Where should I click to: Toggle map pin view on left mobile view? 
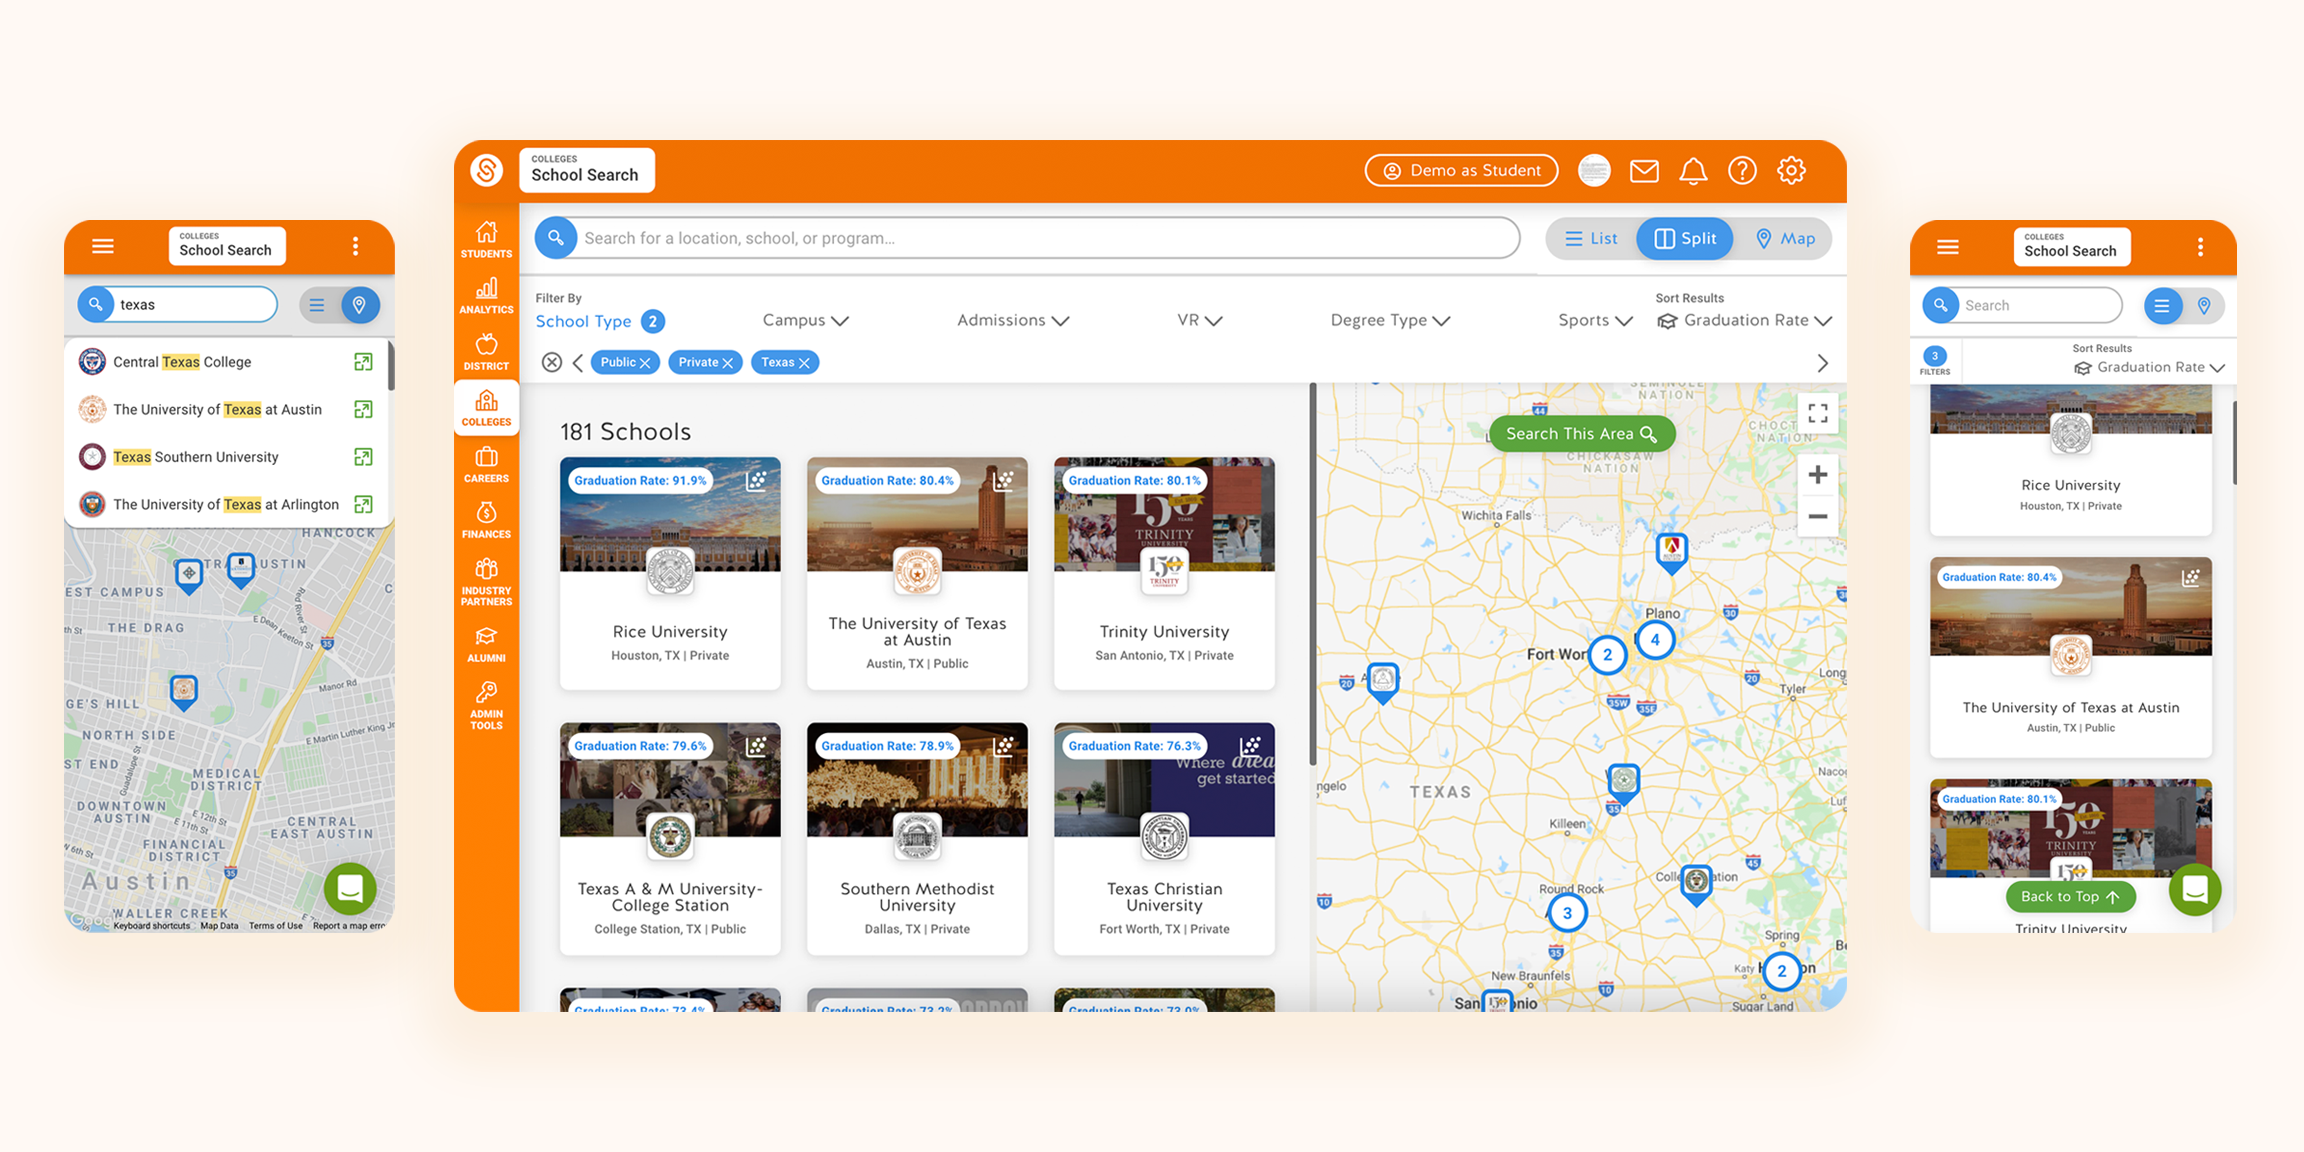(x=359, y=305)
